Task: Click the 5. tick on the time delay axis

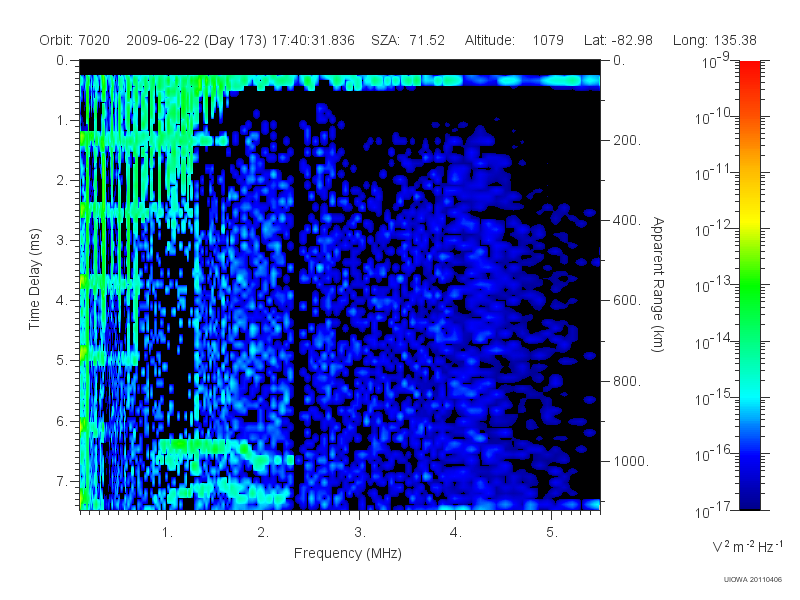Action: (x=62, y=360)
